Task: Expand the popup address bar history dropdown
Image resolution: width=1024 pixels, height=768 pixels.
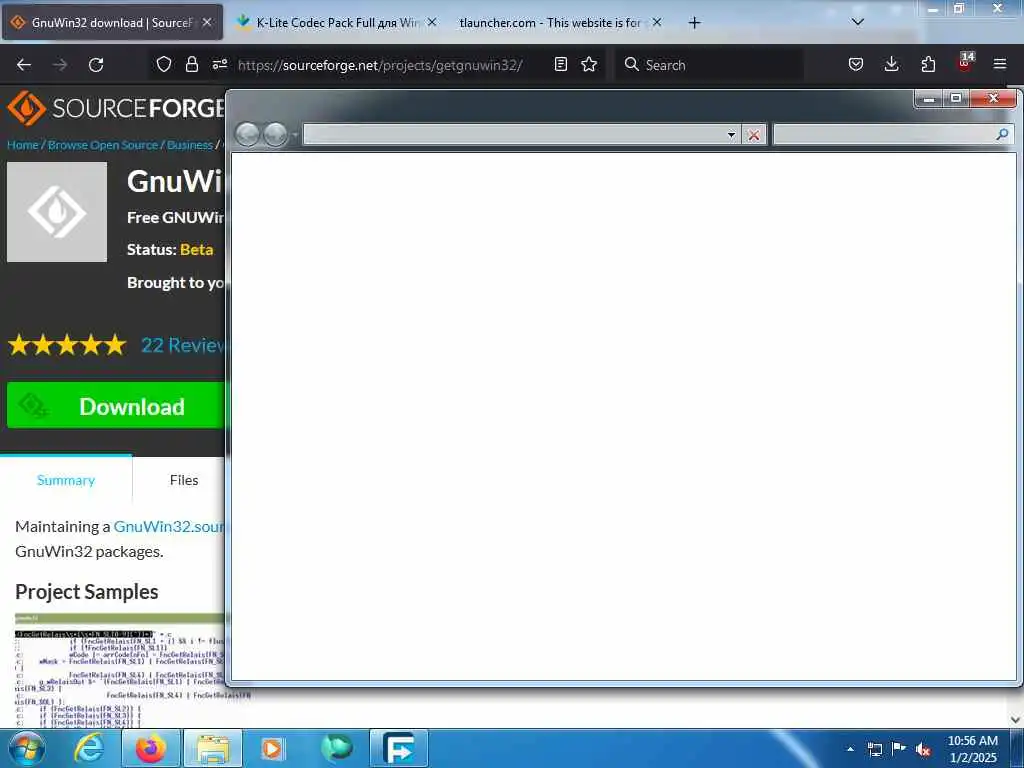Action: [x=731, y=135]
